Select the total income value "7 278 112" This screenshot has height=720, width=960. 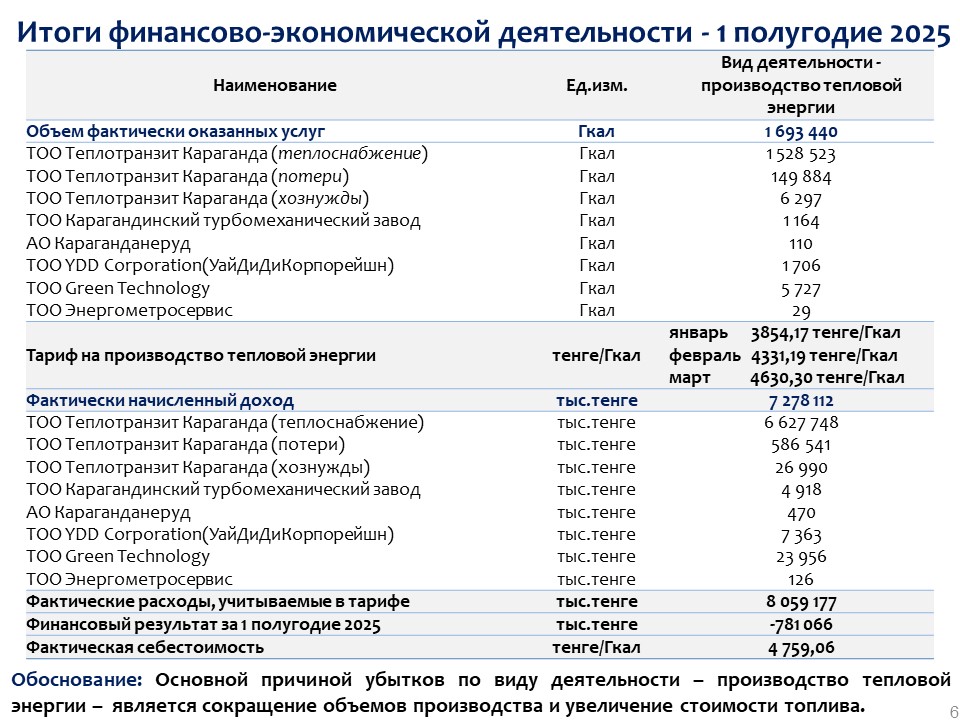tap(801, 401)
